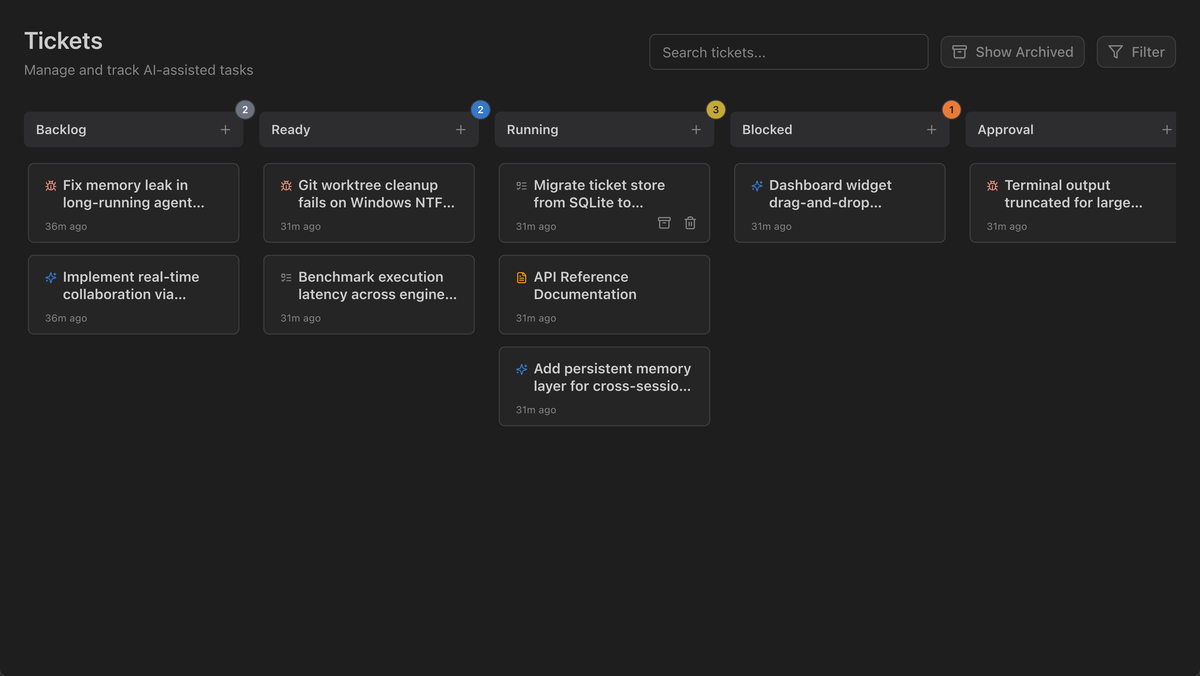Click the bug icon on Terminal output truncated card
Image resolution: width=1200 pixels, height=676 pixels.
[x=991, y=185]
